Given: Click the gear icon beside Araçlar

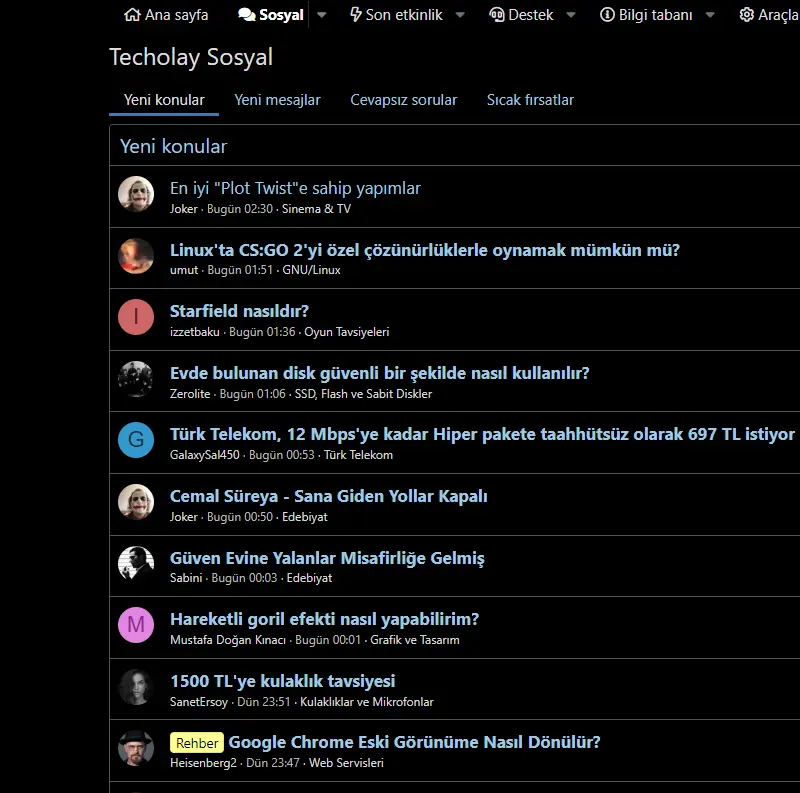Looking at the screenshot, I should click(746, 15).
